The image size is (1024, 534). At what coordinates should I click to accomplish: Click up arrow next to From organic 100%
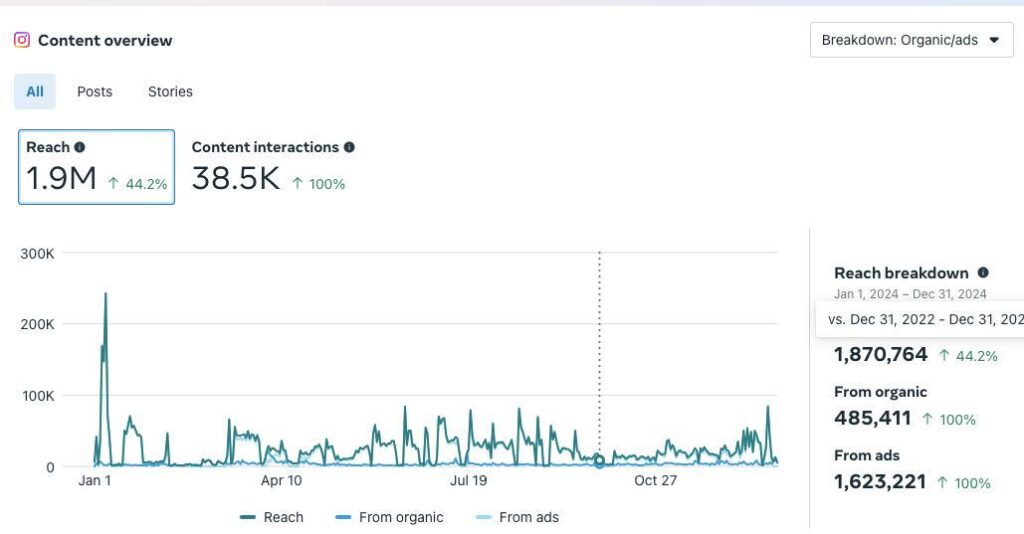[926, 420]
